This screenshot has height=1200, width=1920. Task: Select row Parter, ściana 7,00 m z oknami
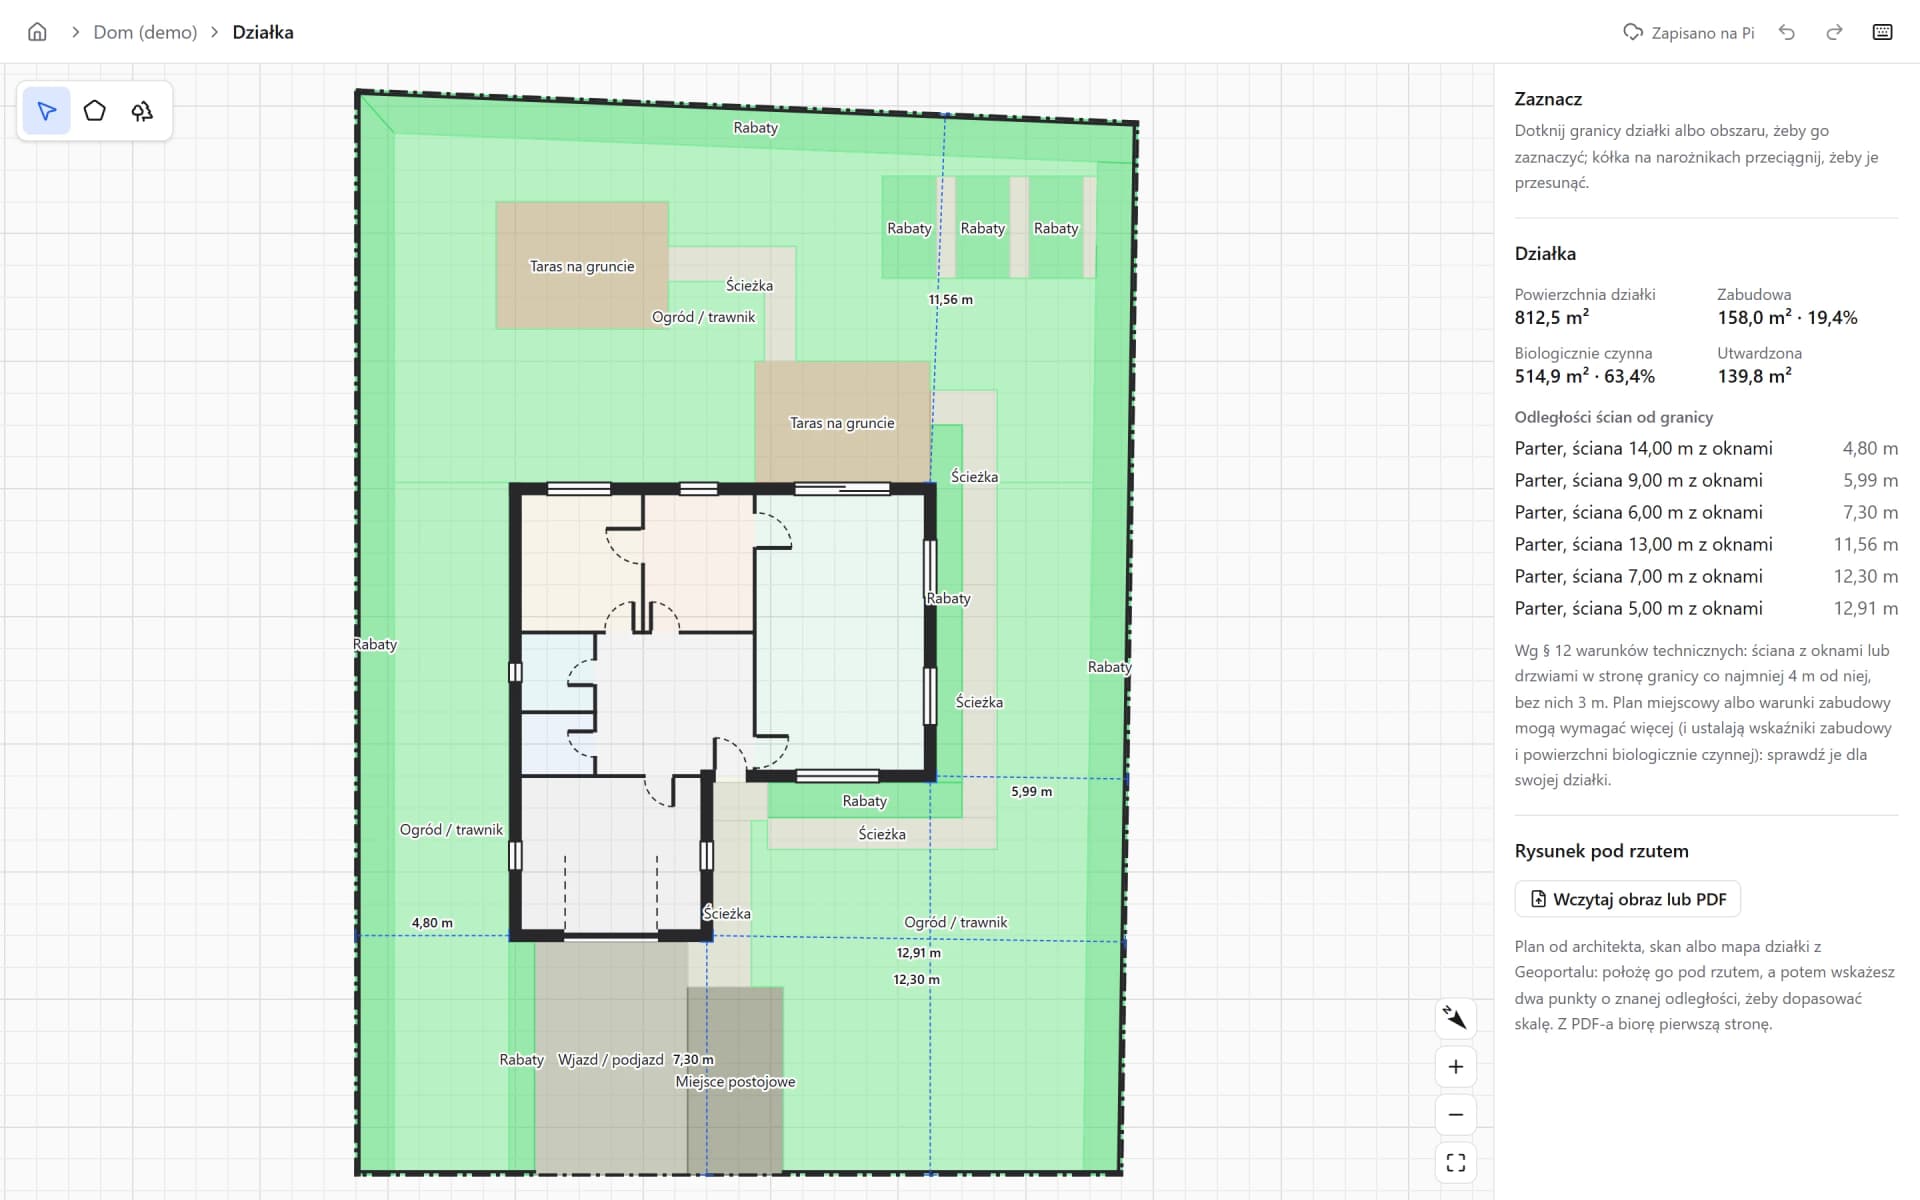pyautogui.click(x=1706, y=576)
